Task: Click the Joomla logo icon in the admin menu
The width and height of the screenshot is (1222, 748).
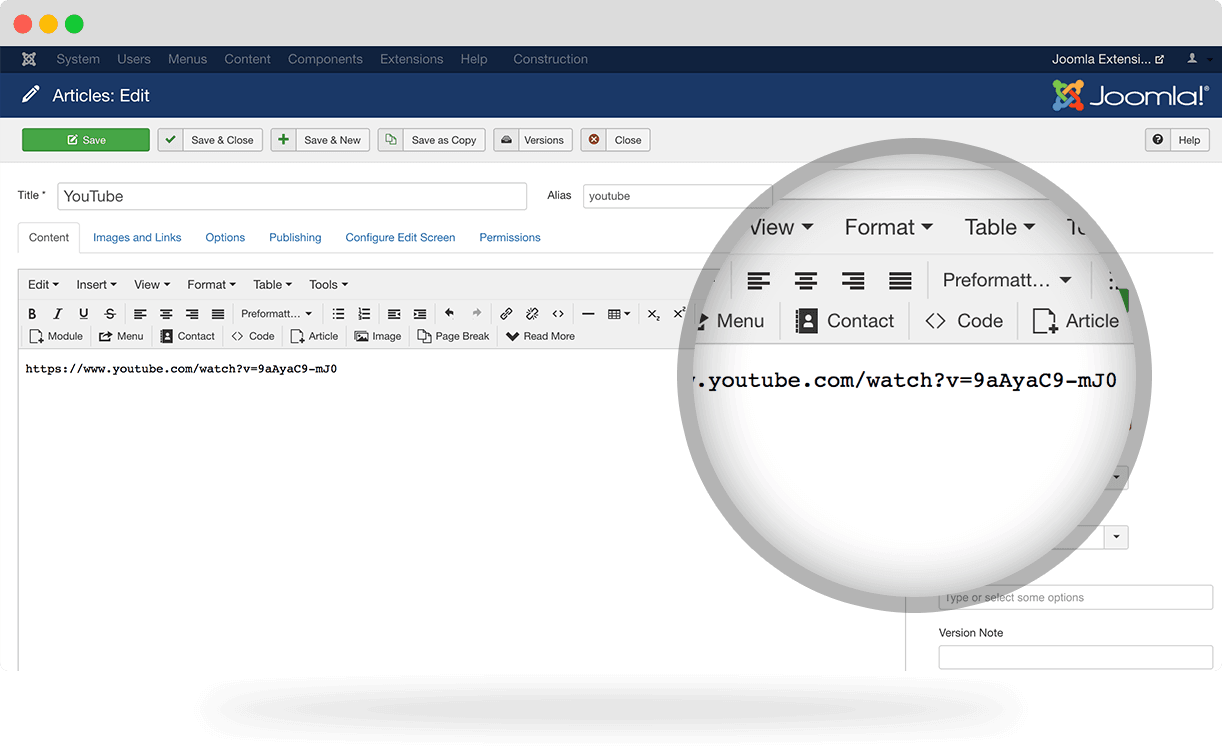Action: click(x=29, y=59)
